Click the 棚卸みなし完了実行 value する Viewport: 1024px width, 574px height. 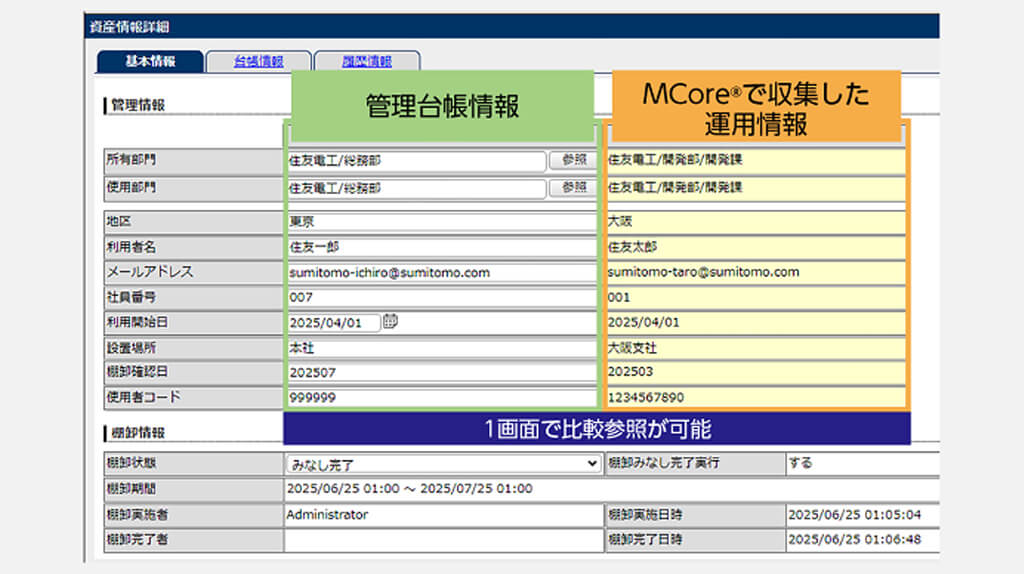tap(800, 463)
